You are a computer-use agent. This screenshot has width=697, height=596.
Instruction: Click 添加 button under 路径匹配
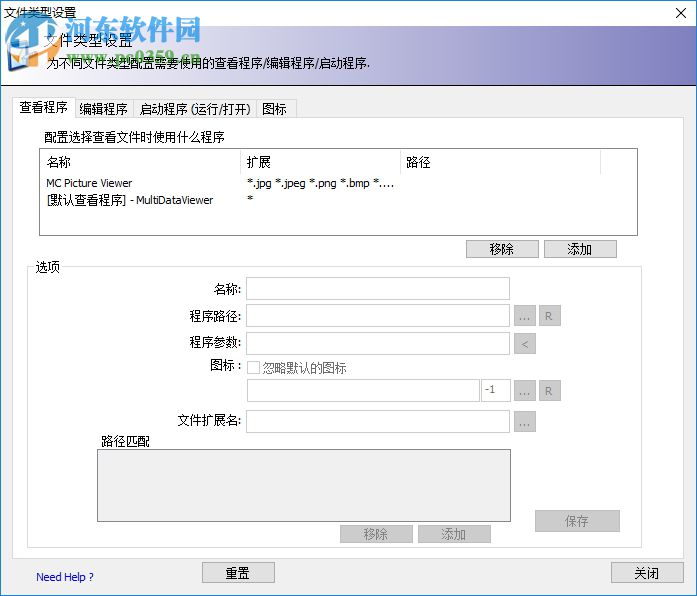point(454,534)
